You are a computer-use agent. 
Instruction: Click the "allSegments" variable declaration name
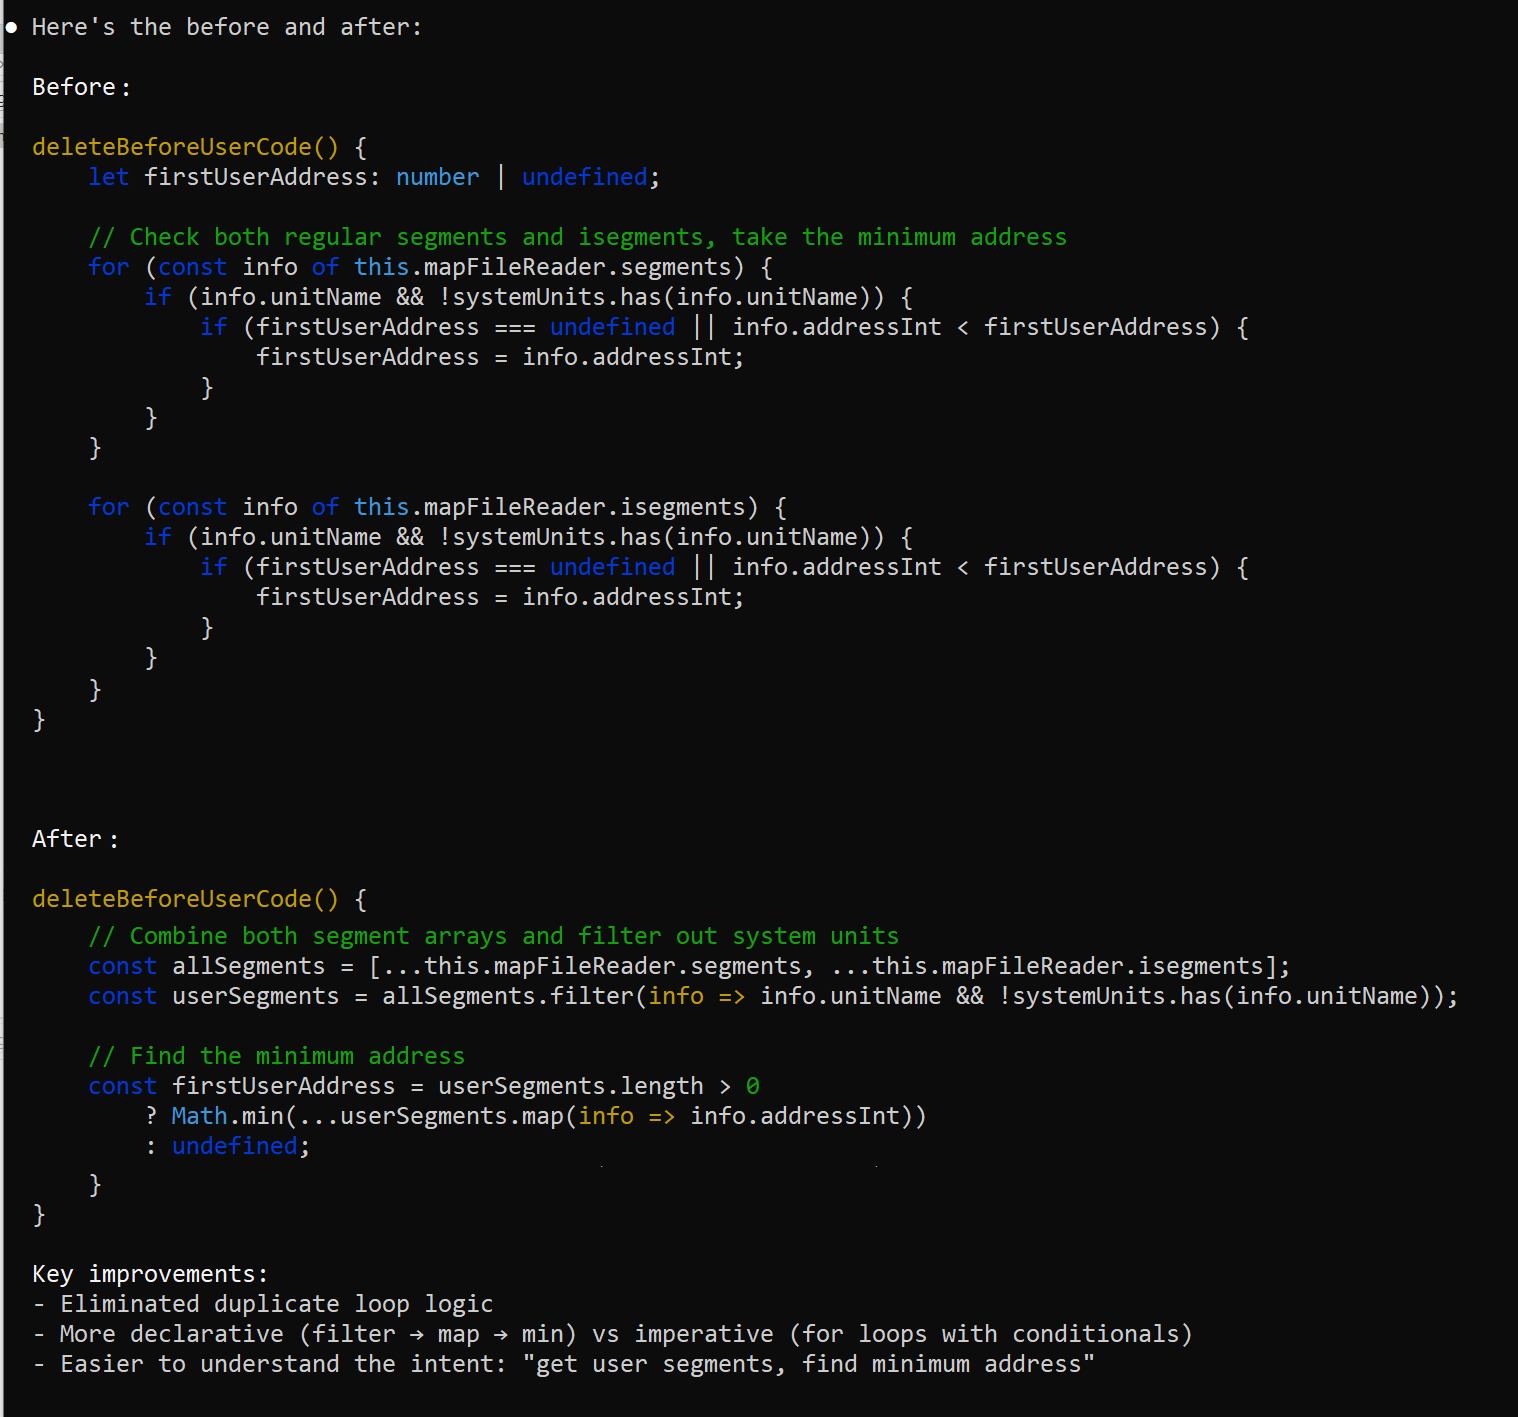248,967
